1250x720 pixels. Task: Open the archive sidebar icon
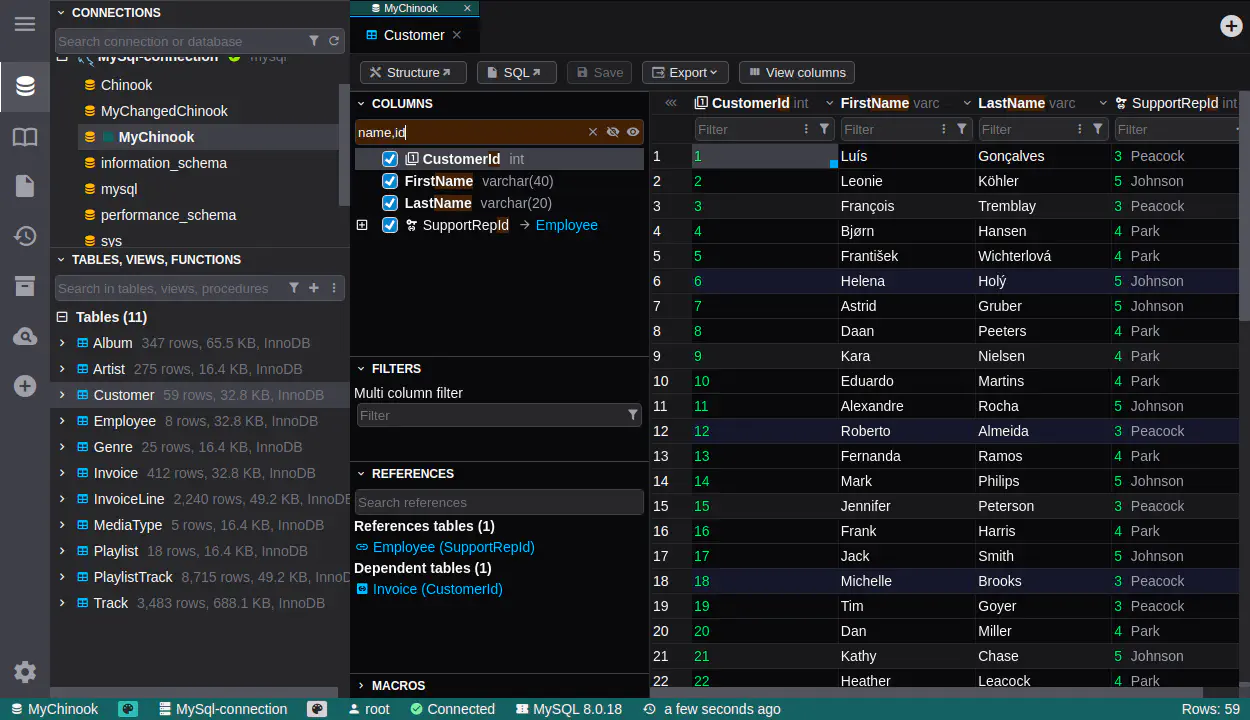[25, 287]
